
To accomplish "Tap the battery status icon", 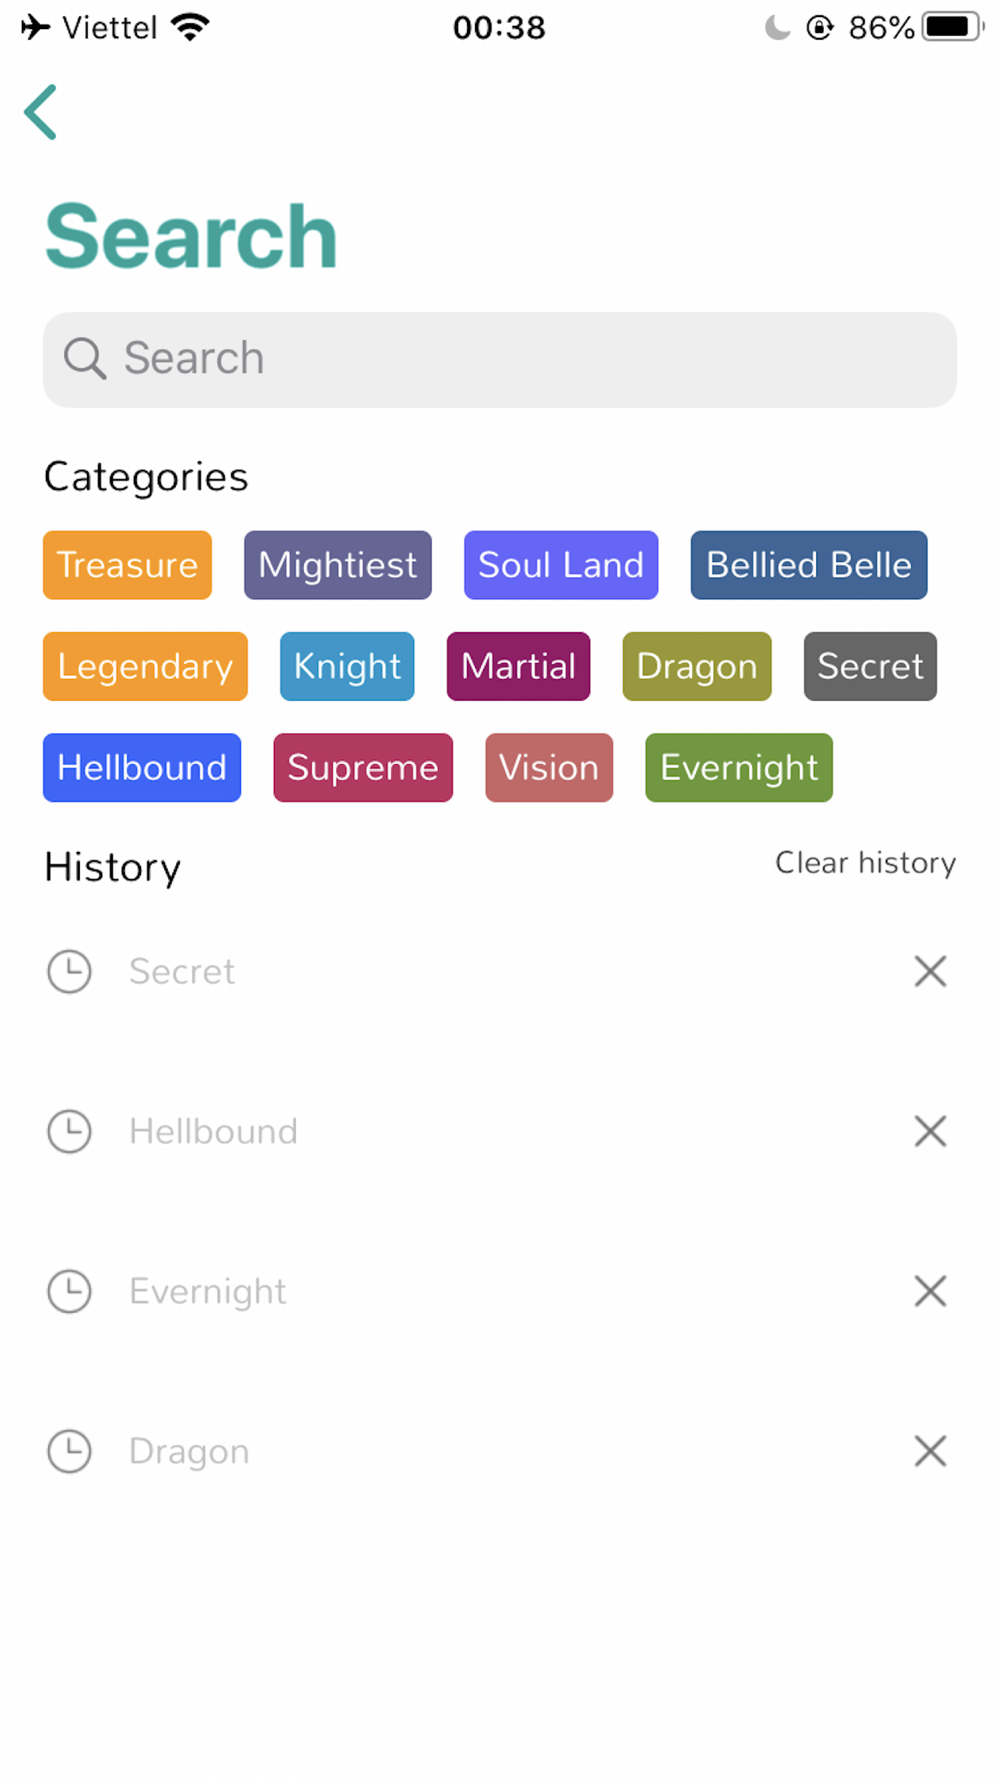I will click(953, 27).
